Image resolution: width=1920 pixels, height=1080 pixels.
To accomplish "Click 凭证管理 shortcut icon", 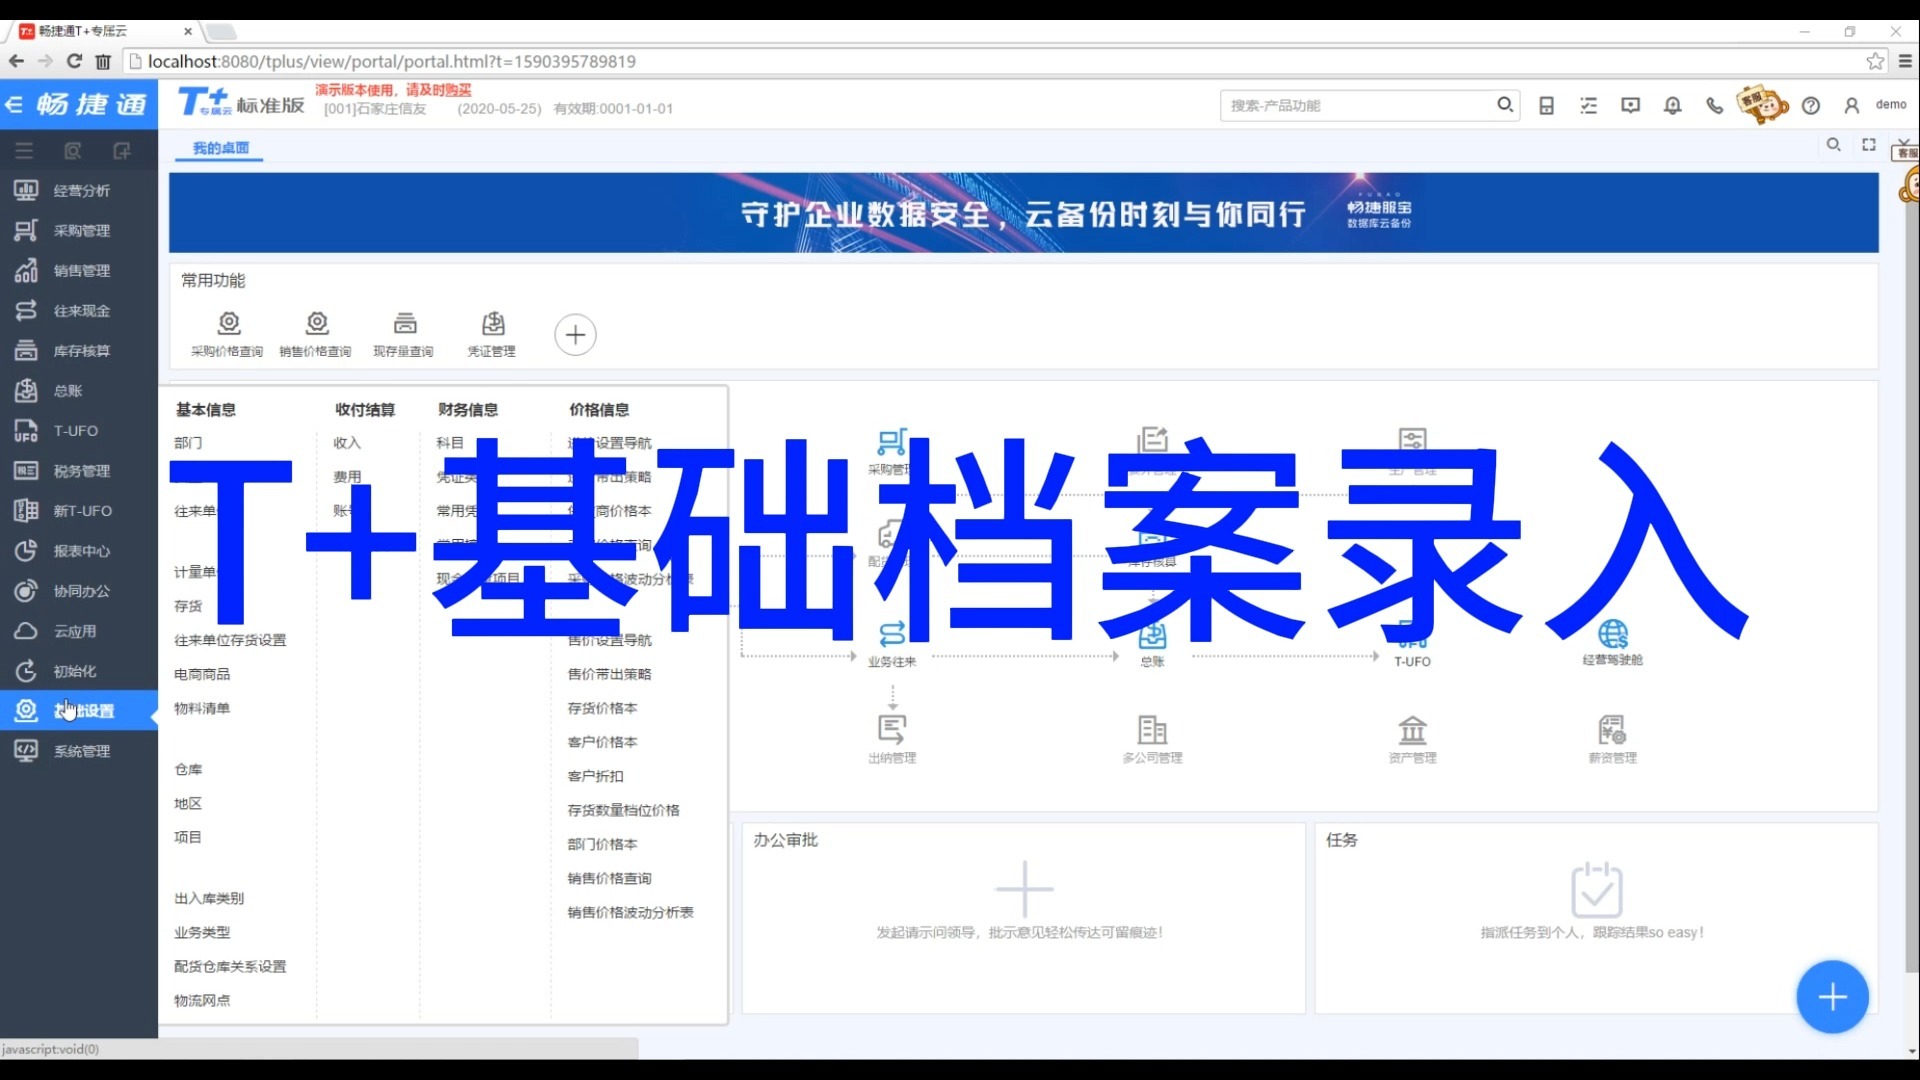I will click(x=492, y=333).
